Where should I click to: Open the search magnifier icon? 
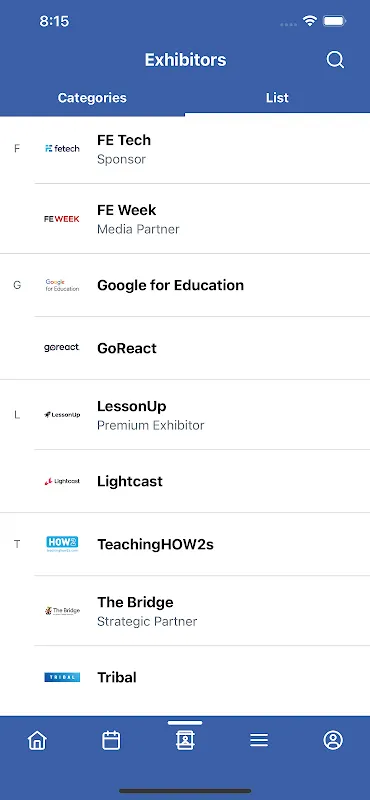click(335, 60)
